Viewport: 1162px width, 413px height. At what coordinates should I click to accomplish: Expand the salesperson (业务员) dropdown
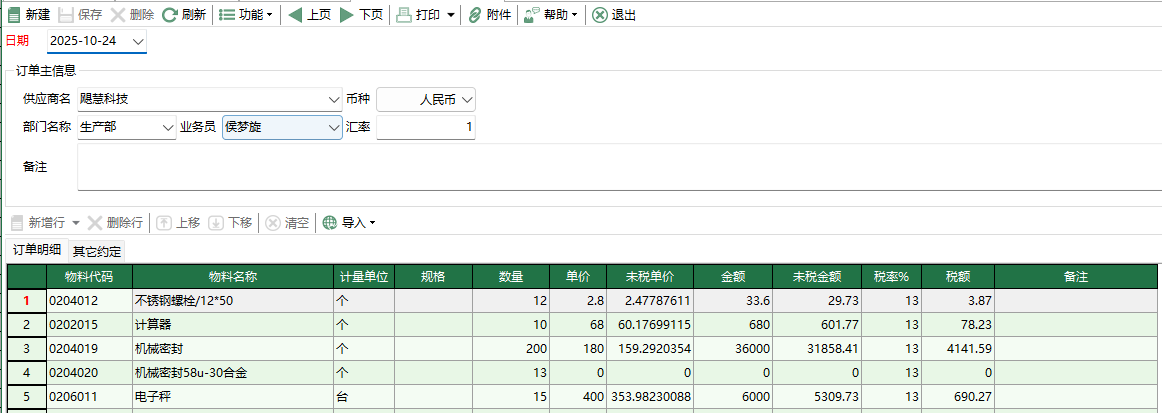click(334, 128)
